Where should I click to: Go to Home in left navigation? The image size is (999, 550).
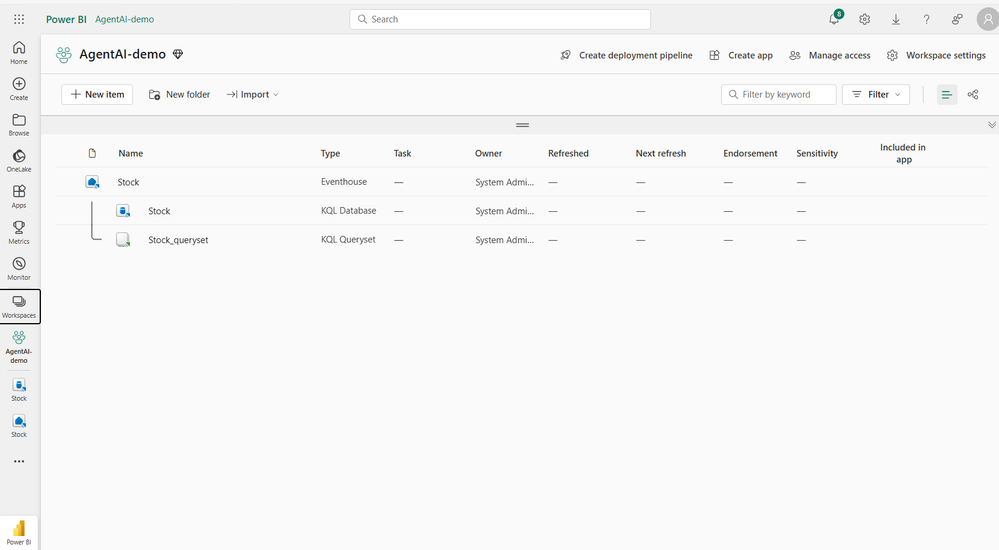click(19, 53)
